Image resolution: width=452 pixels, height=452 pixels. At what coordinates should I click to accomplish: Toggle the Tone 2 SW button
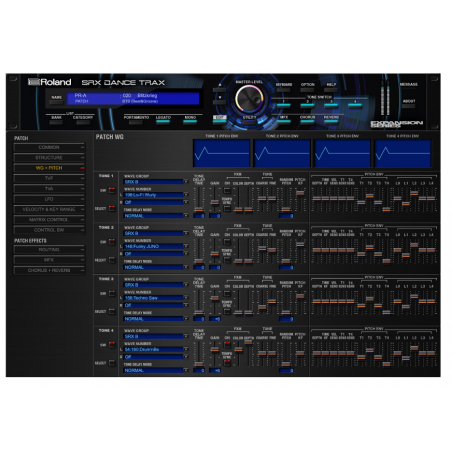[x=112, y=242]
